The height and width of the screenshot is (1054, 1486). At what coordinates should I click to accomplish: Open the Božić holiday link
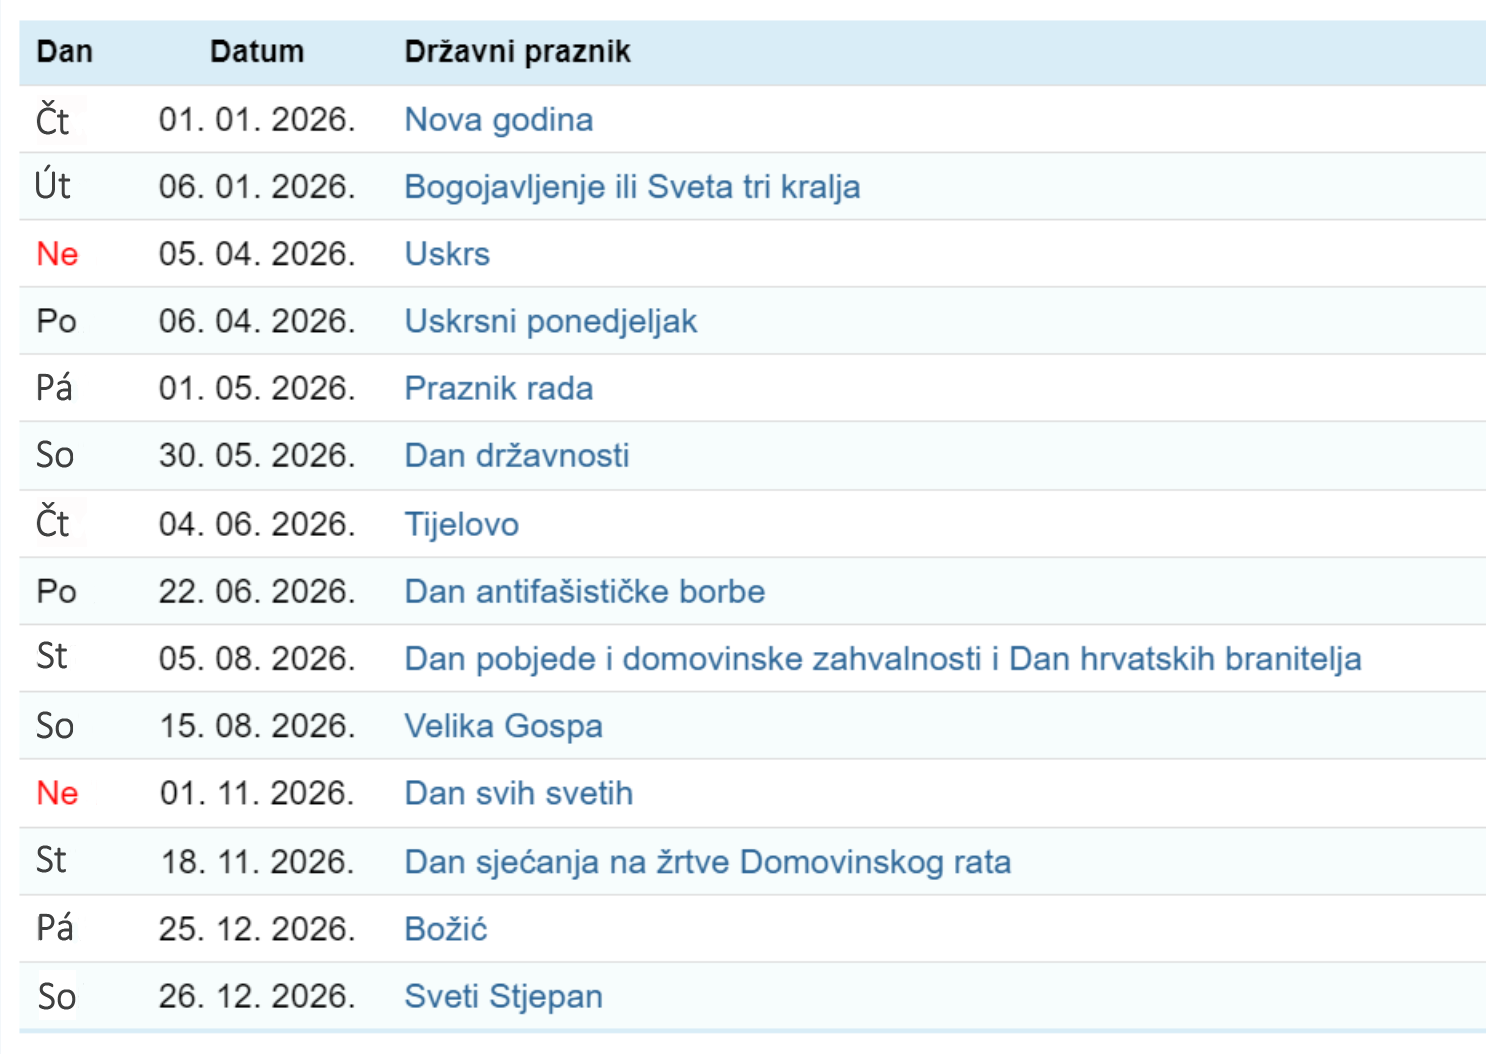[445, 929]
